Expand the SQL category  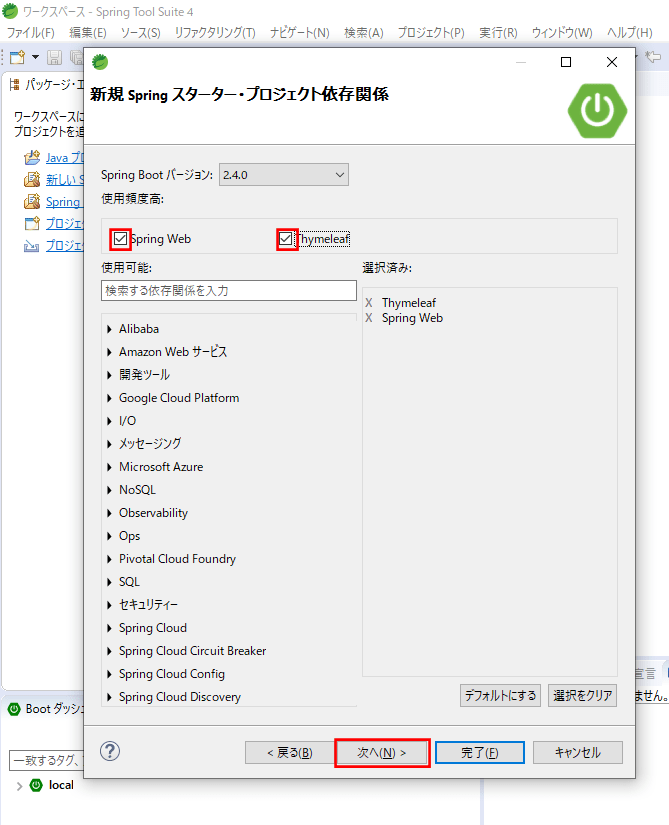point(109,582)
